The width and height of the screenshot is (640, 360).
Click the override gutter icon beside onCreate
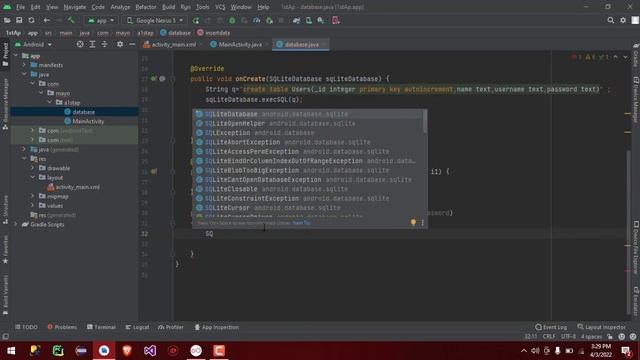coord(154,79)
